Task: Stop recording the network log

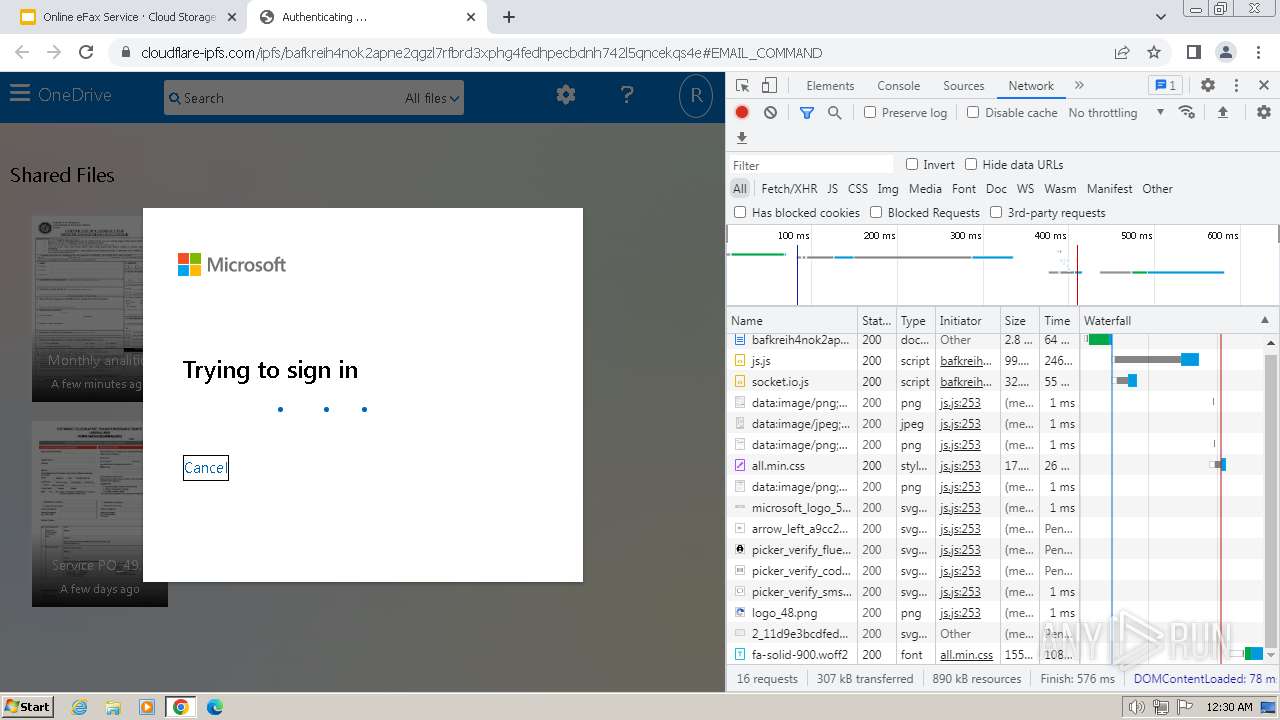Action: [x=742, y=113]
